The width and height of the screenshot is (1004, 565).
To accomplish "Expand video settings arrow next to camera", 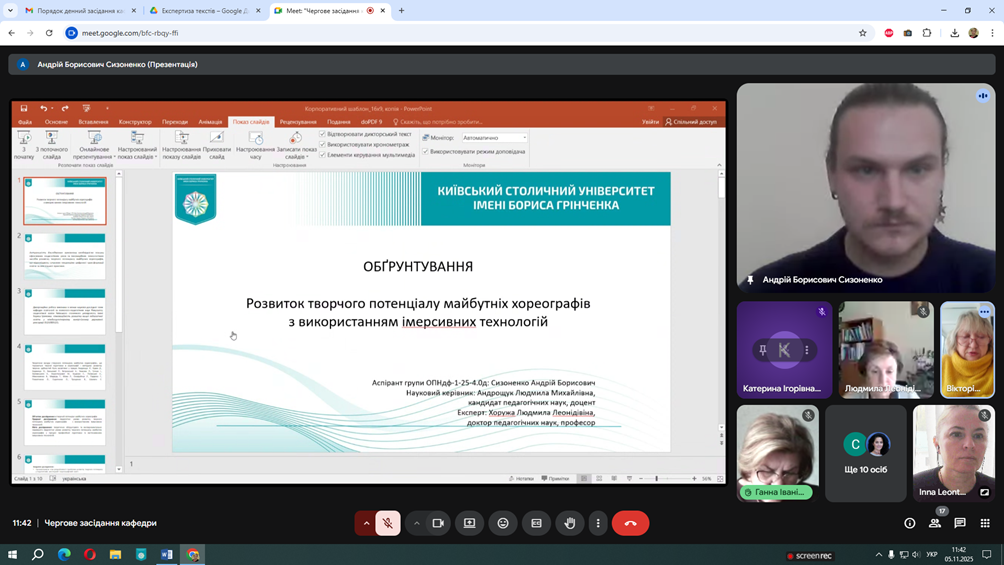I will coord(417,523).
